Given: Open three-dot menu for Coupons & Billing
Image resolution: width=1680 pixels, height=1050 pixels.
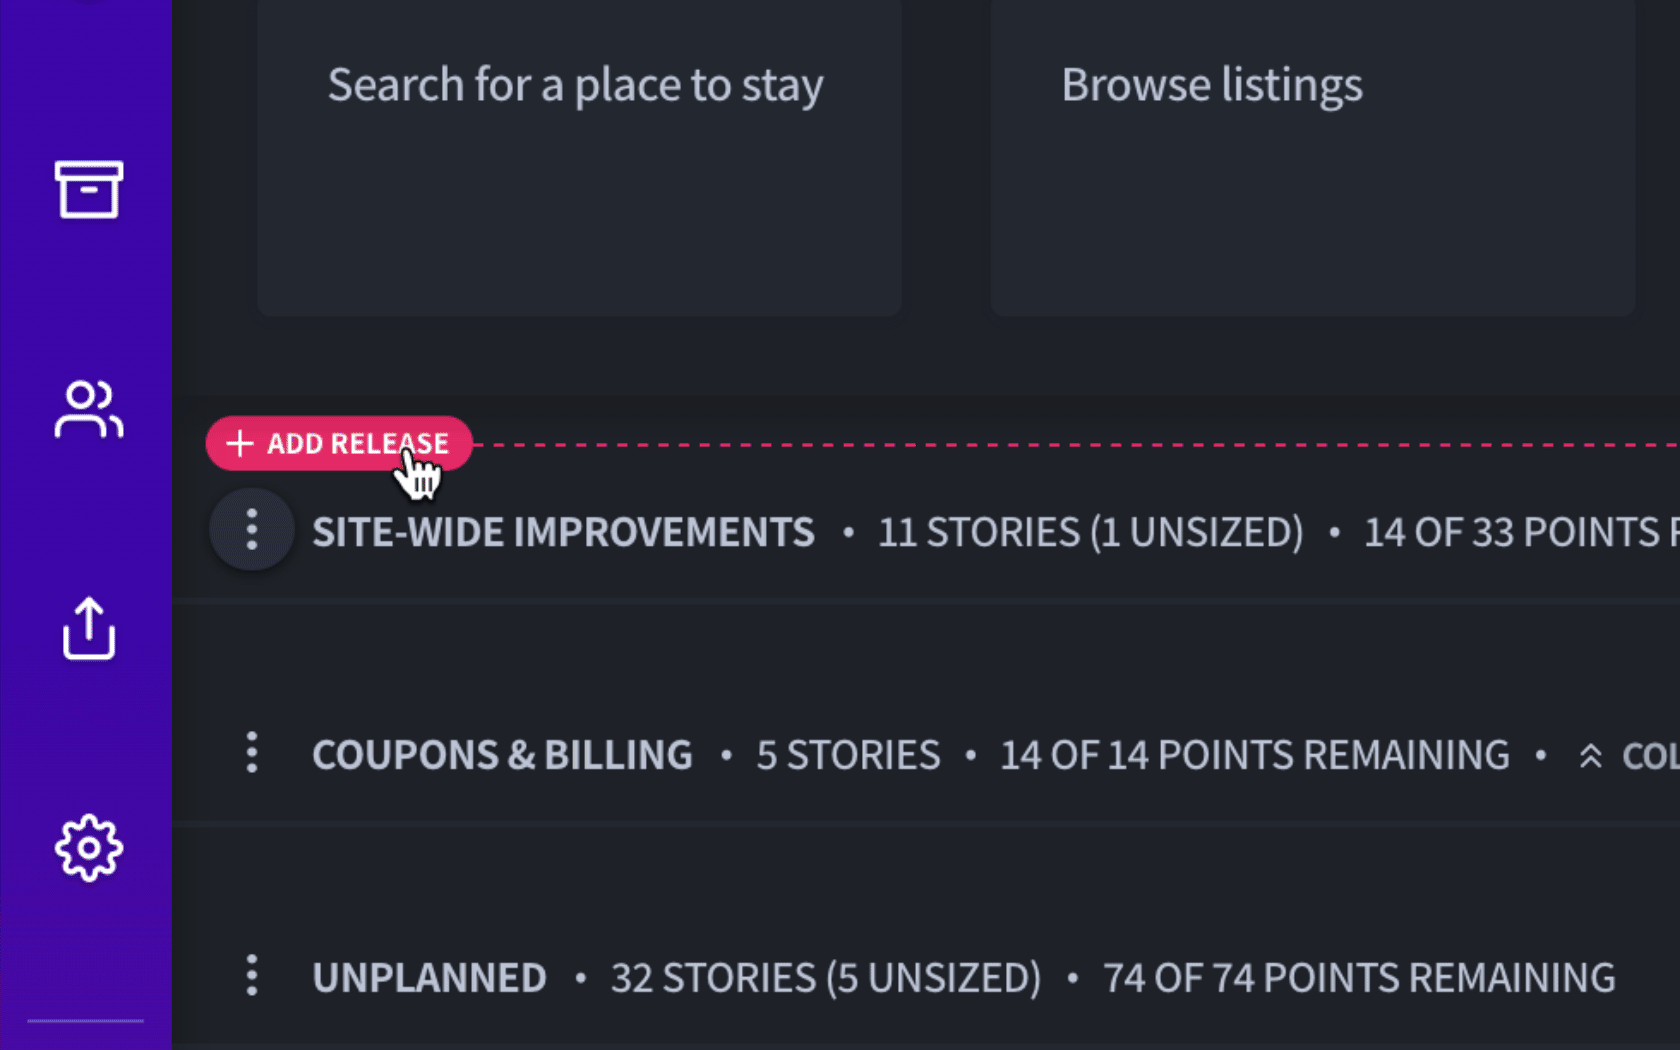Looking at the screenshot, I should [252, 752].
